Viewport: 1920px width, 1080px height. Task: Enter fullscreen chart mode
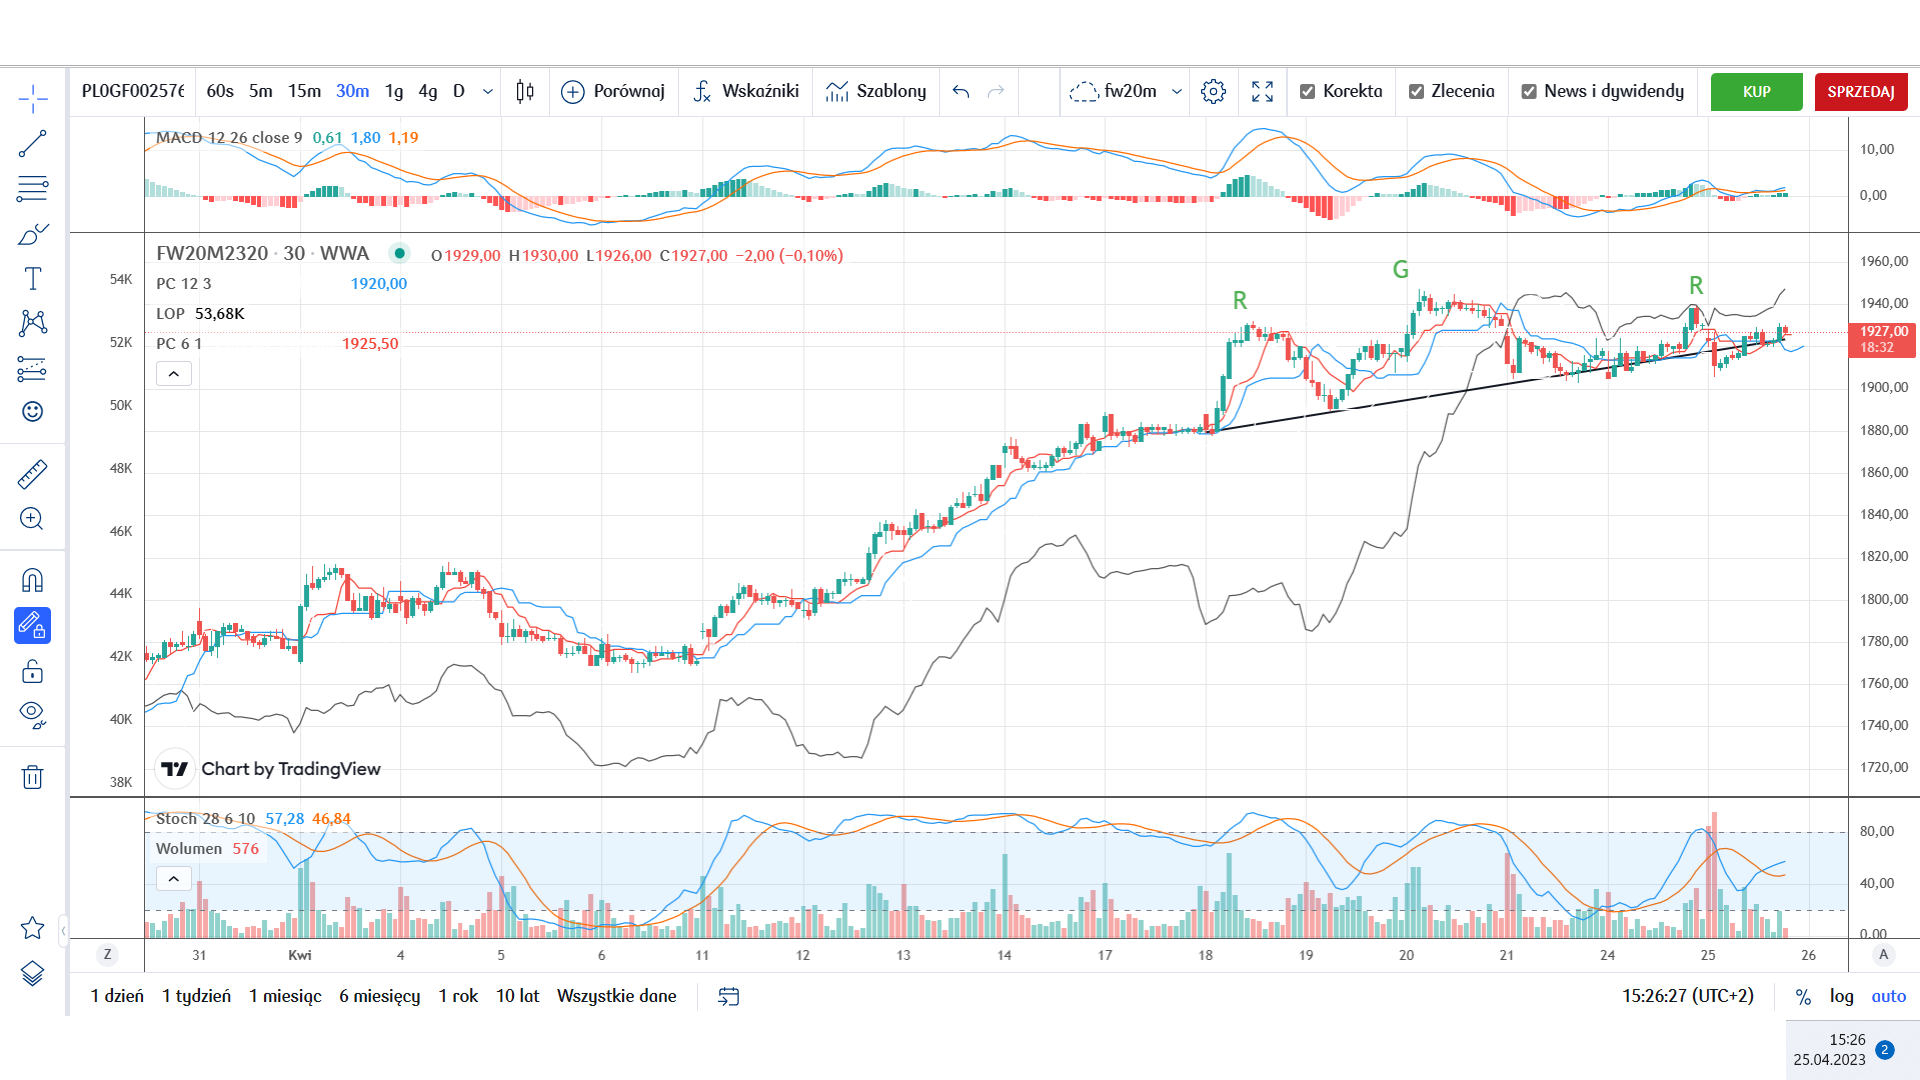click(x=1263, y=91)
